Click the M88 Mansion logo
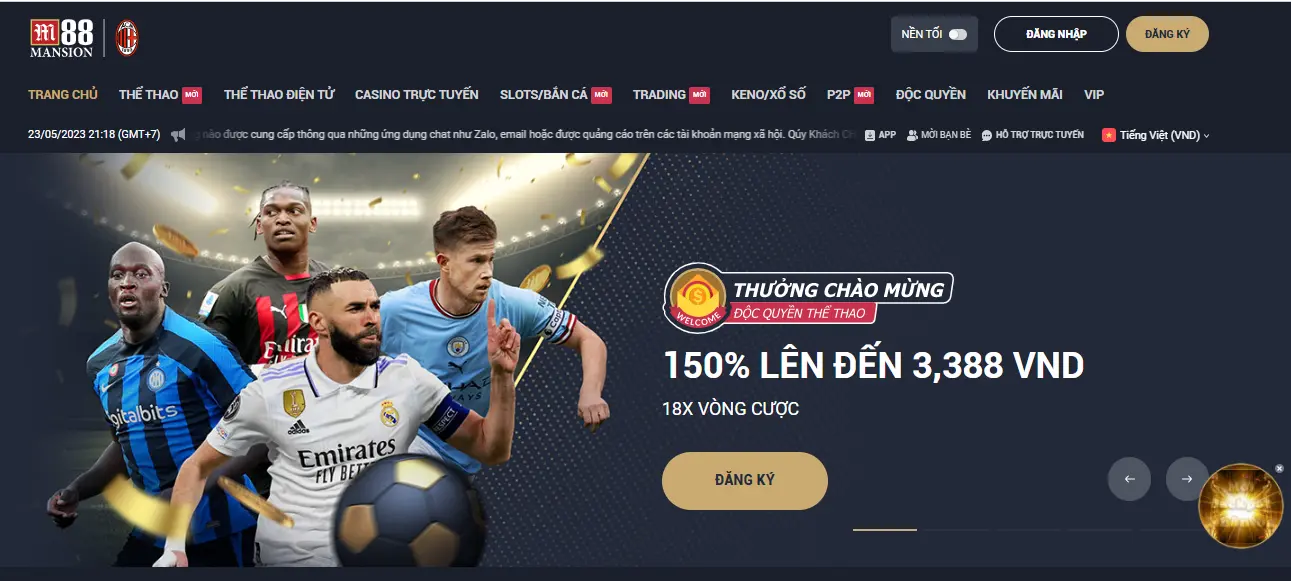1291x581 pixels. click(x=61, y=38)
